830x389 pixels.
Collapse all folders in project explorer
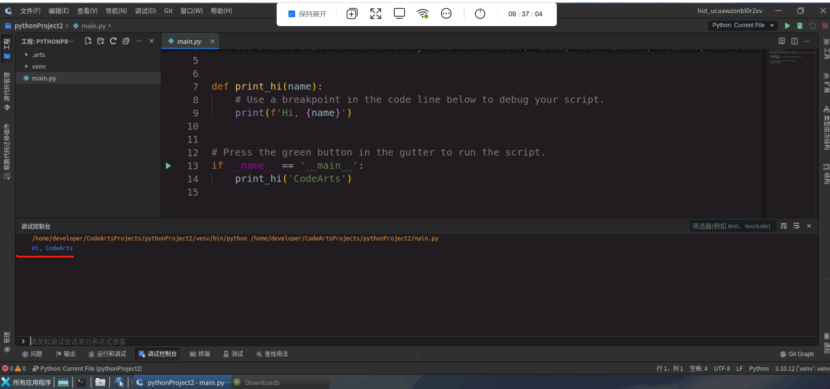(x=125, y=41)
